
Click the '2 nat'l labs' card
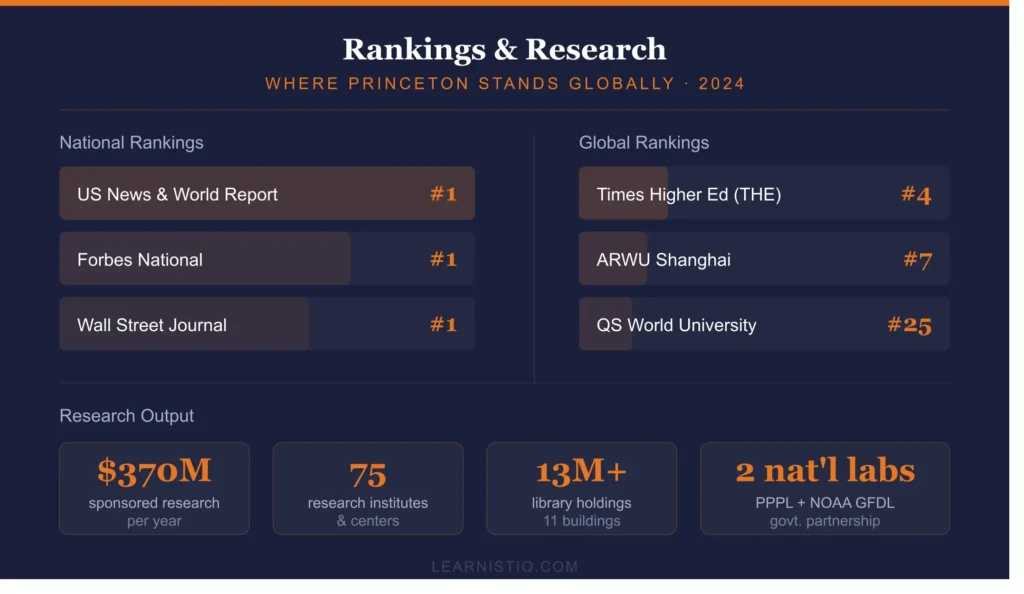point(825,488)
